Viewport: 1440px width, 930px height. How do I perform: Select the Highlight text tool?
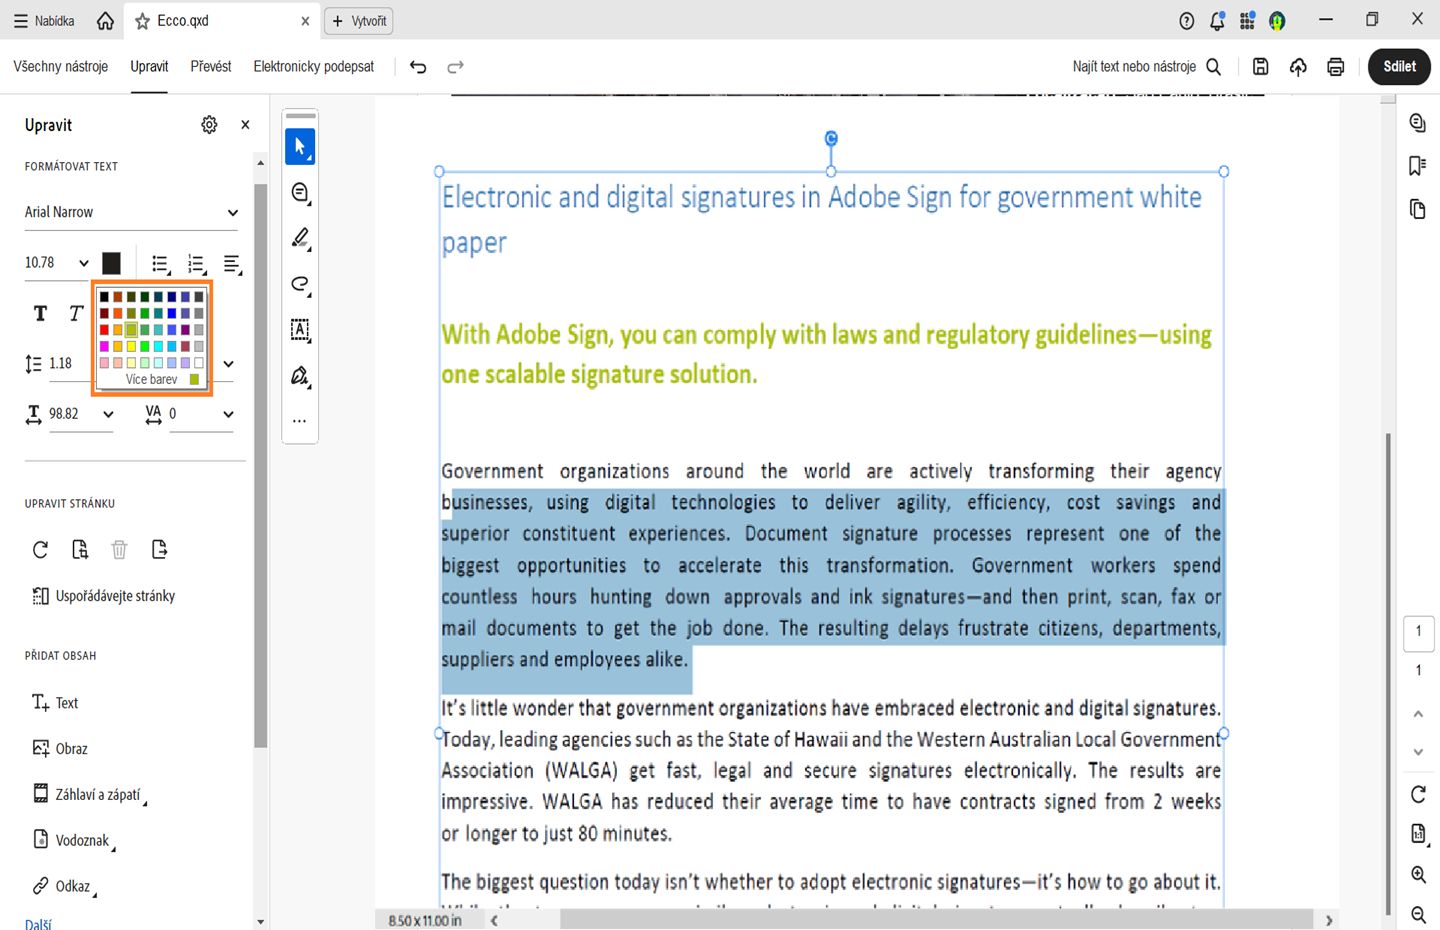coord(299,238)
